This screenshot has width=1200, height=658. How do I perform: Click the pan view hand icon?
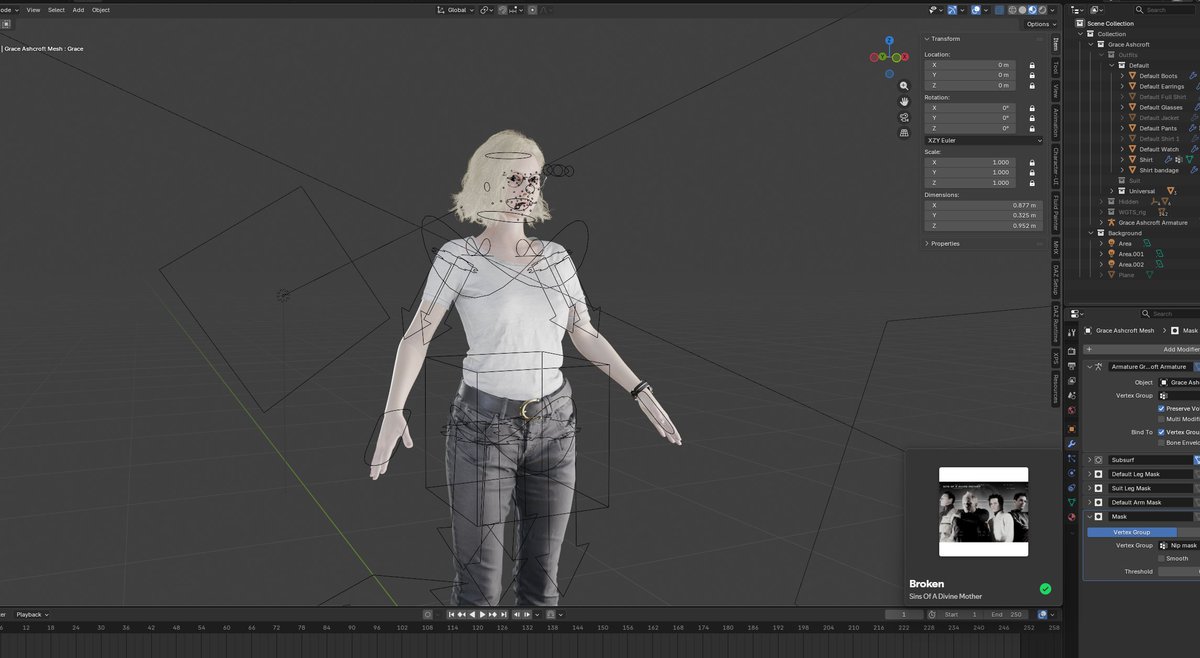(904, 101)
